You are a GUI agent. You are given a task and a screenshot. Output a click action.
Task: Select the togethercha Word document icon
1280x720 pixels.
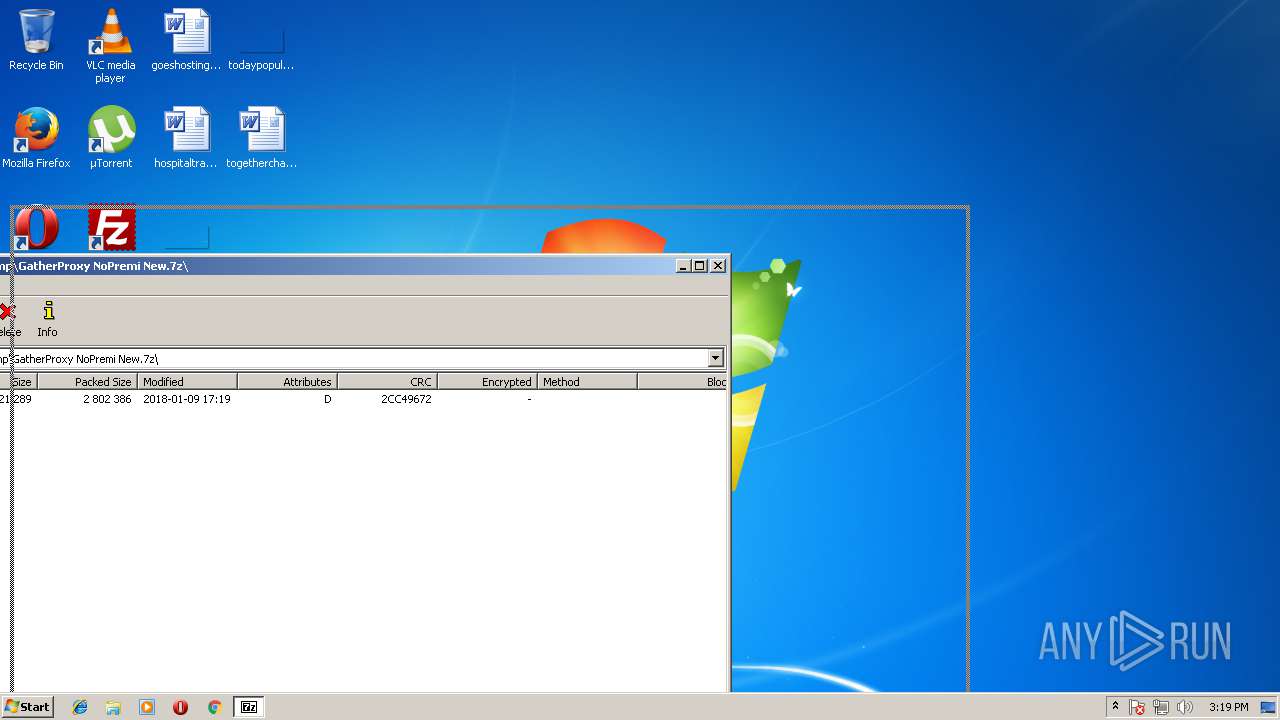pos(261,138)
